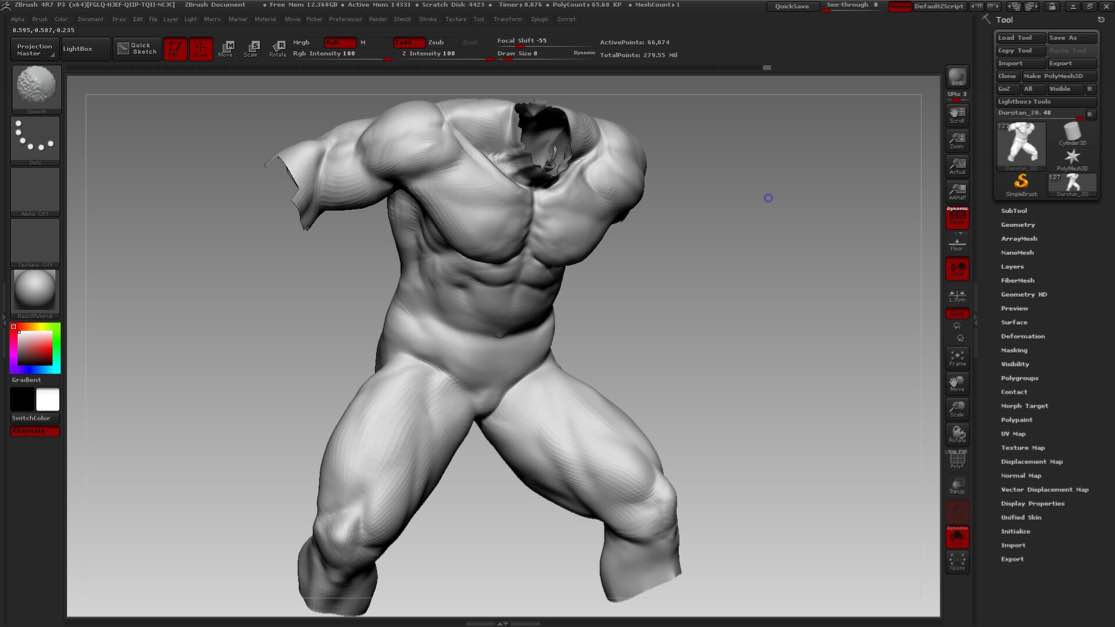
Task: Open the Stroke menu
Action: point(428,19)
